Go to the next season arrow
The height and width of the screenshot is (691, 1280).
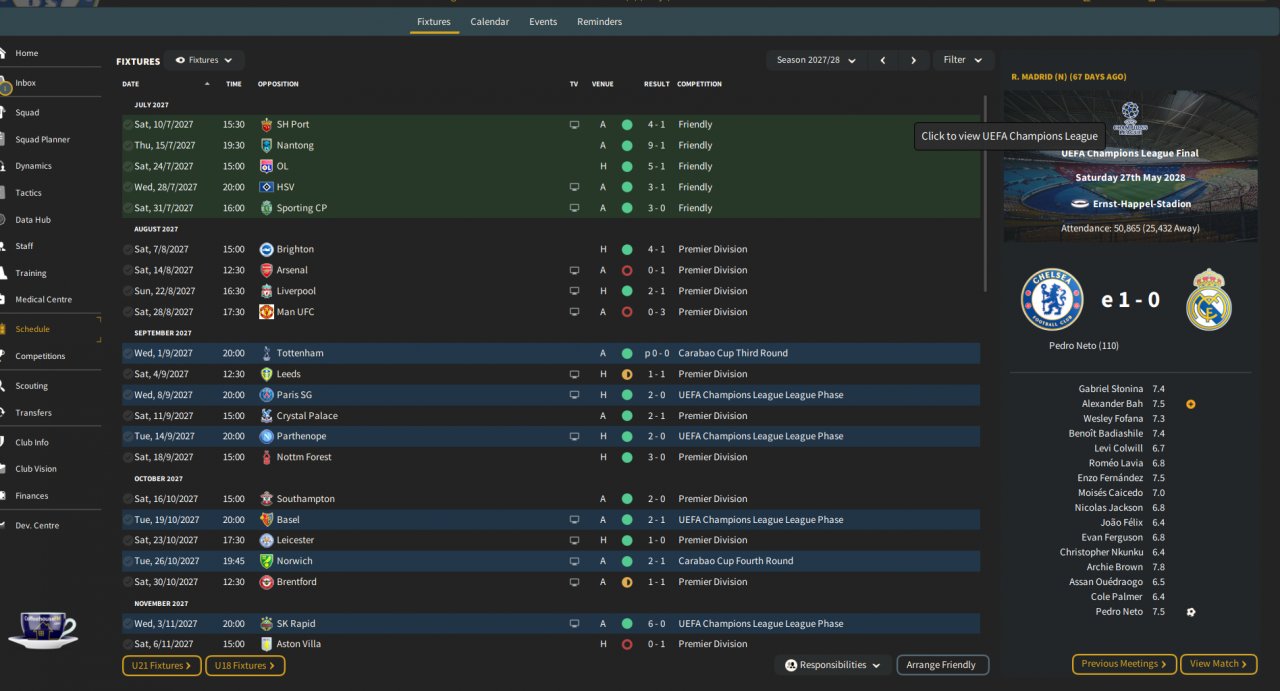pos(913,60)
